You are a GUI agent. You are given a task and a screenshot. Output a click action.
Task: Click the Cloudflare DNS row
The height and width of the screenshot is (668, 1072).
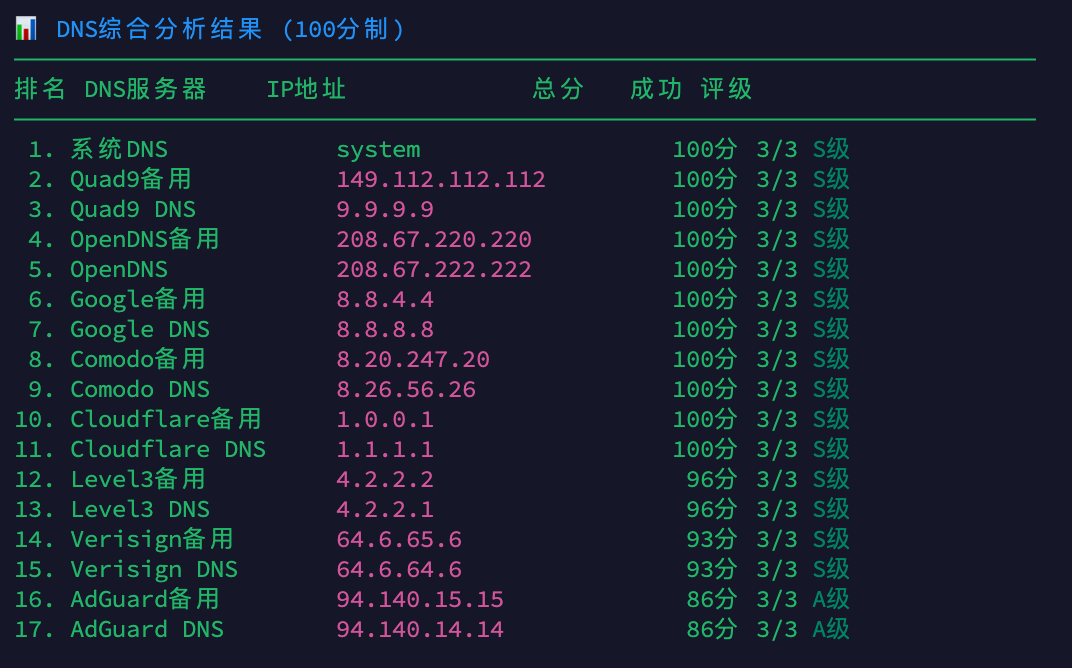click(167, 449)
